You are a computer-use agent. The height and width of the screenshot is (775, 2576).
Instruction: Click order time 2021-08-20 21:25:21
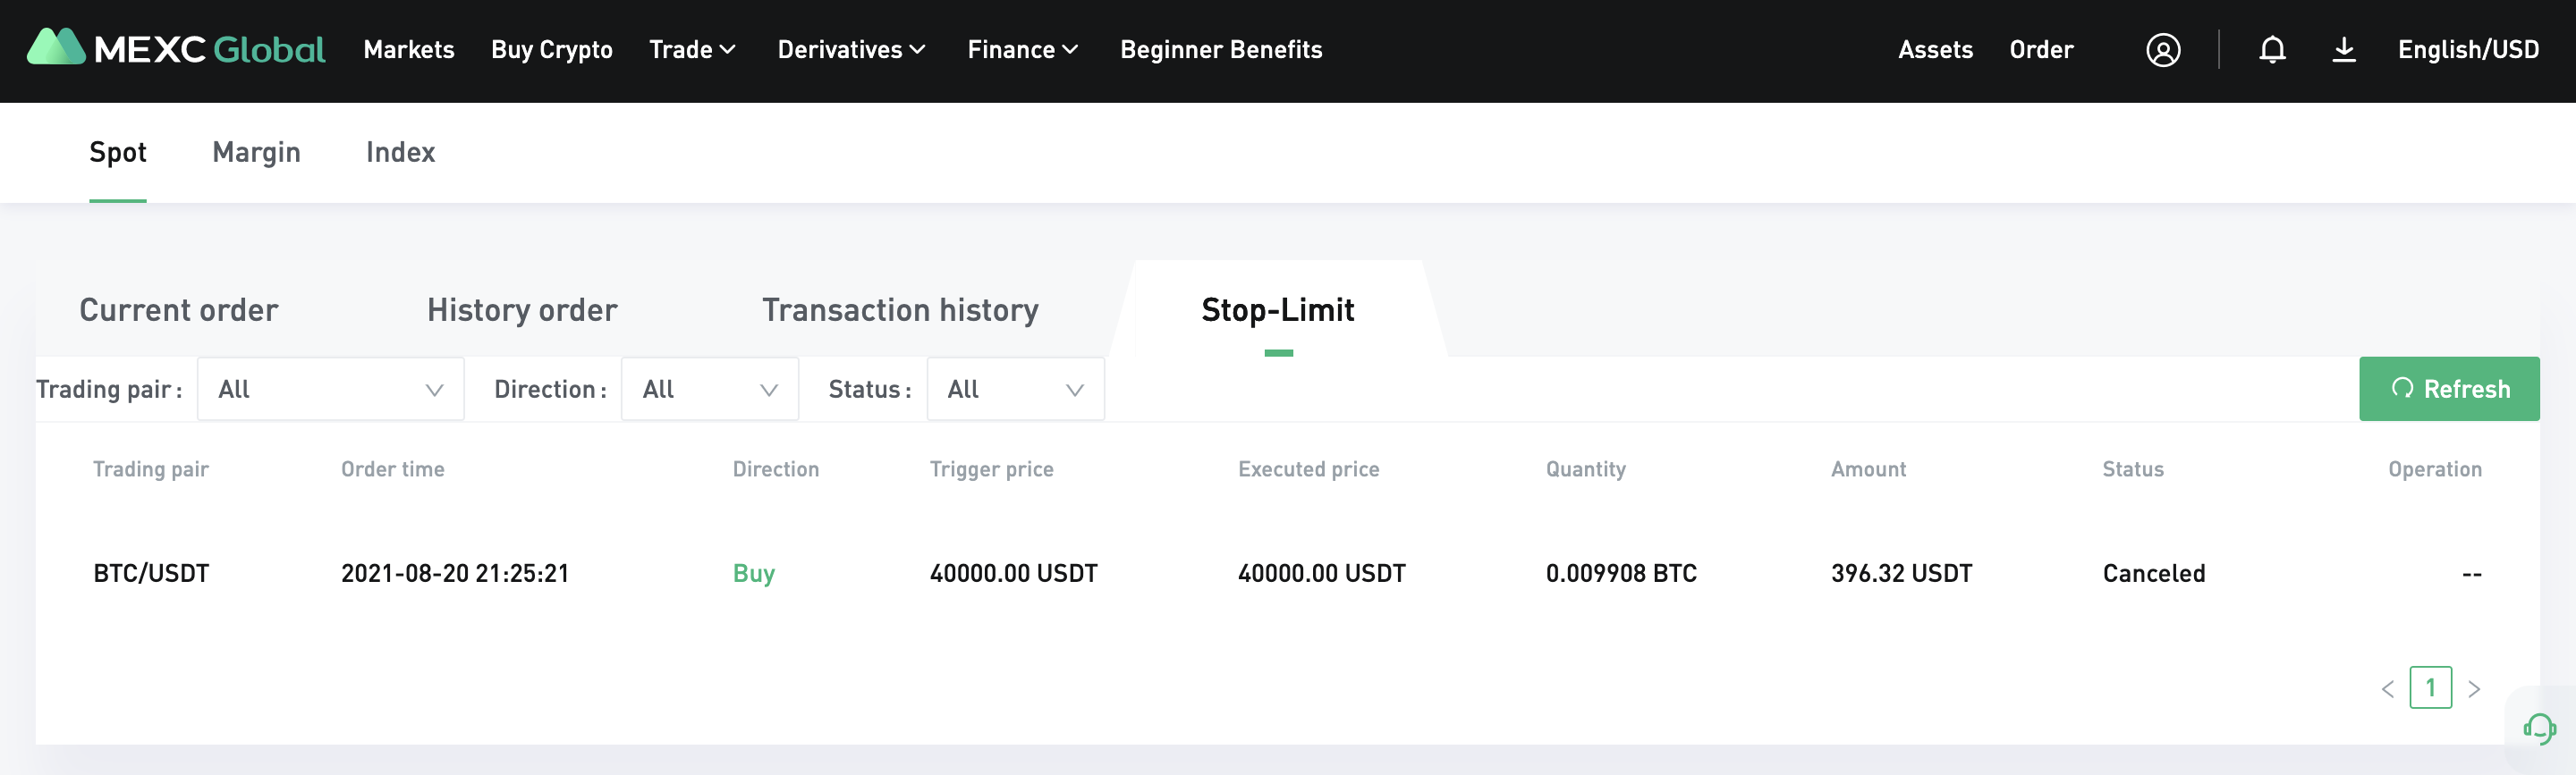tap(455, 573)
